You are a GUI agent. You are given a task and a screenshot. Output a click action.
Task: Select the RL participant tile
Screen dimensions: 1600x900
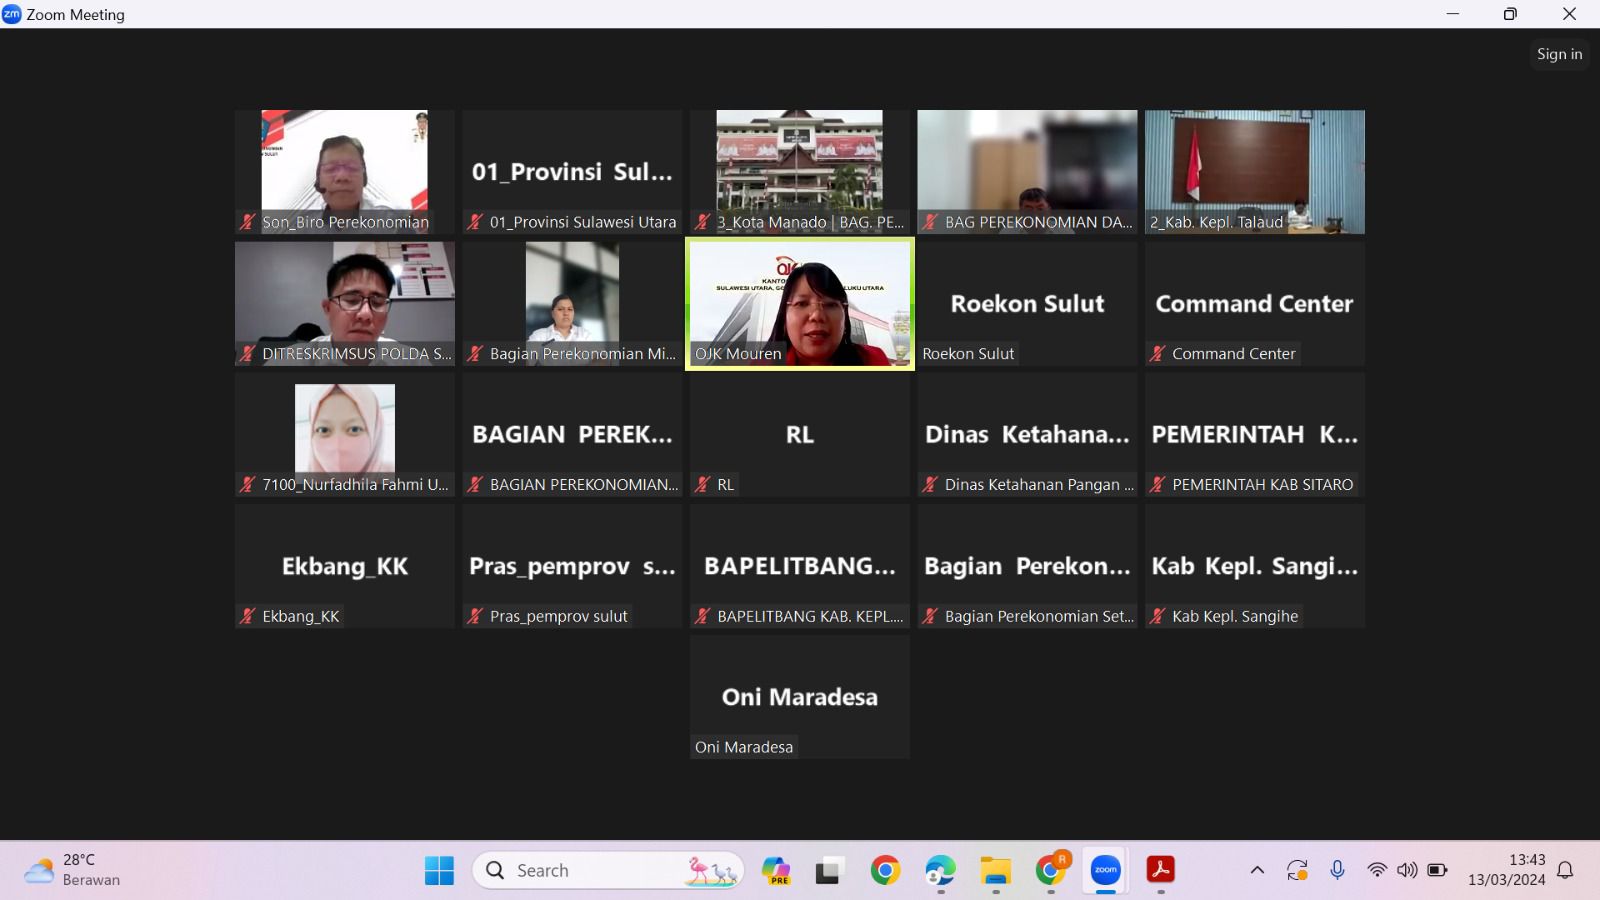[800, 434]
